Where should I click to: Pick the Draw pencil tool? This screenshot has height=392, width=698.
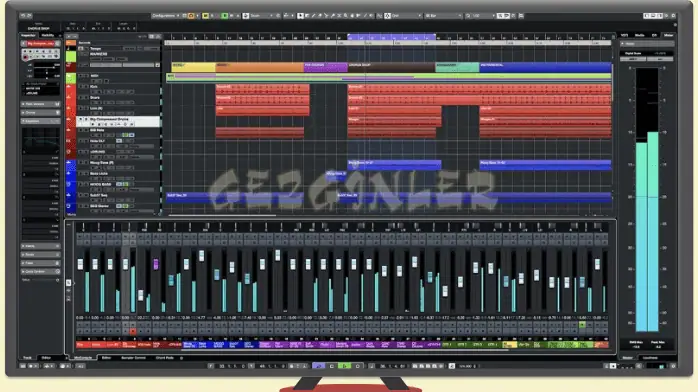pos(313,16)
